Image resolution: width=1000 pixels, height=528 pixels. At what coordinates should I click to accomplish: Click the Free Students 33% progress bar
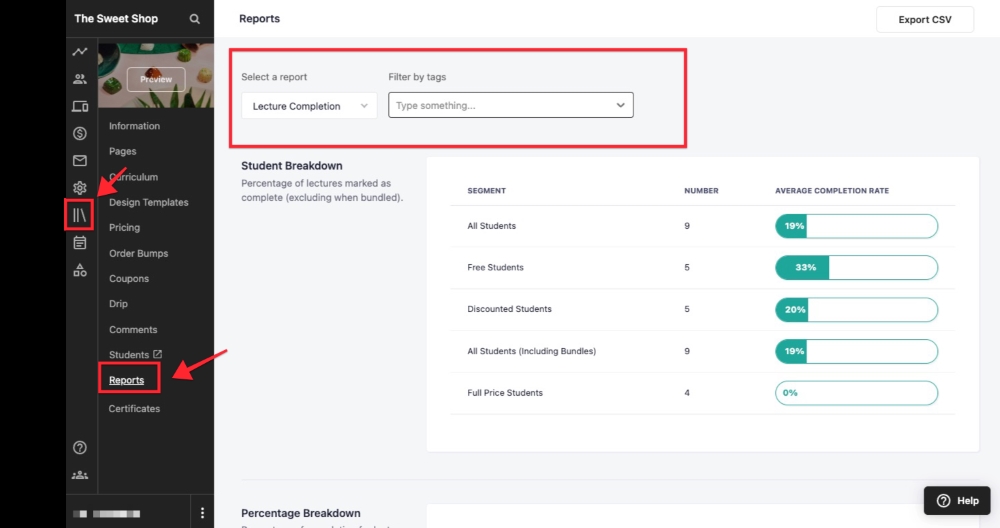coord(857,268)
